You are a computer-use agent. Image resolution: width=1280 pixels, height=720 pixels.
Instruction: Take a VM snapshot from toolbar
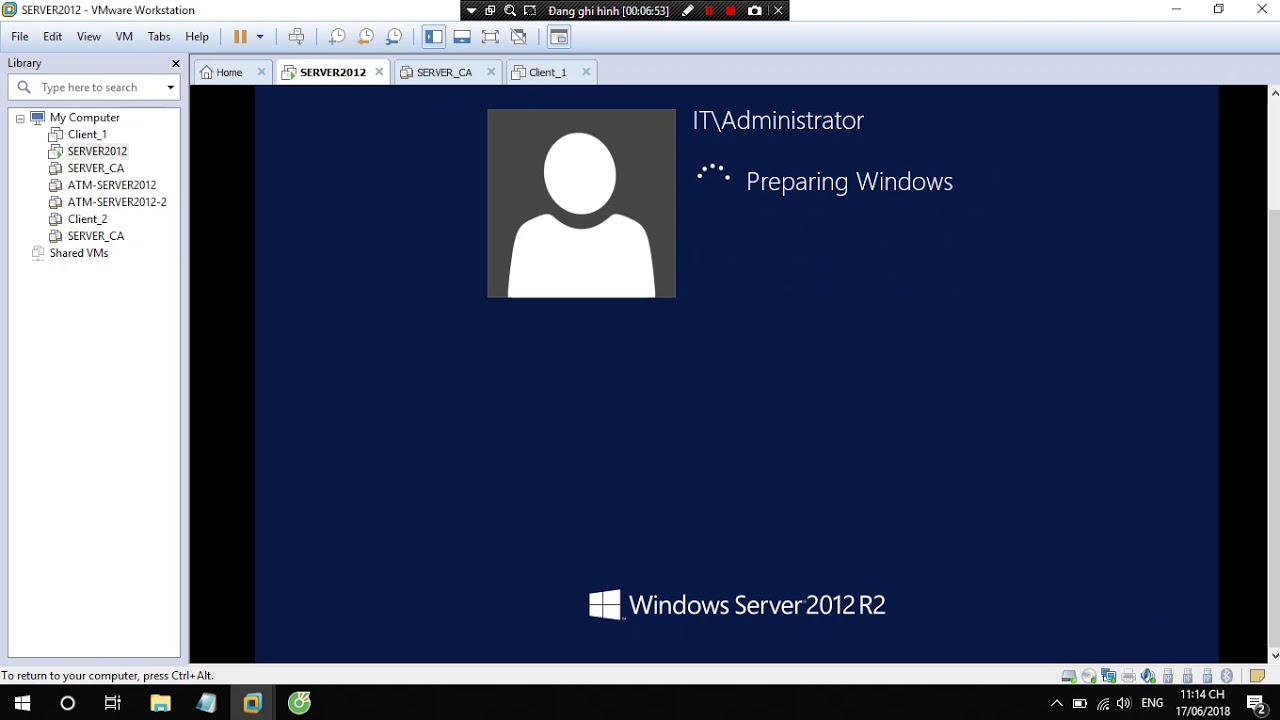pyautogui.click(x=337, y=37)
